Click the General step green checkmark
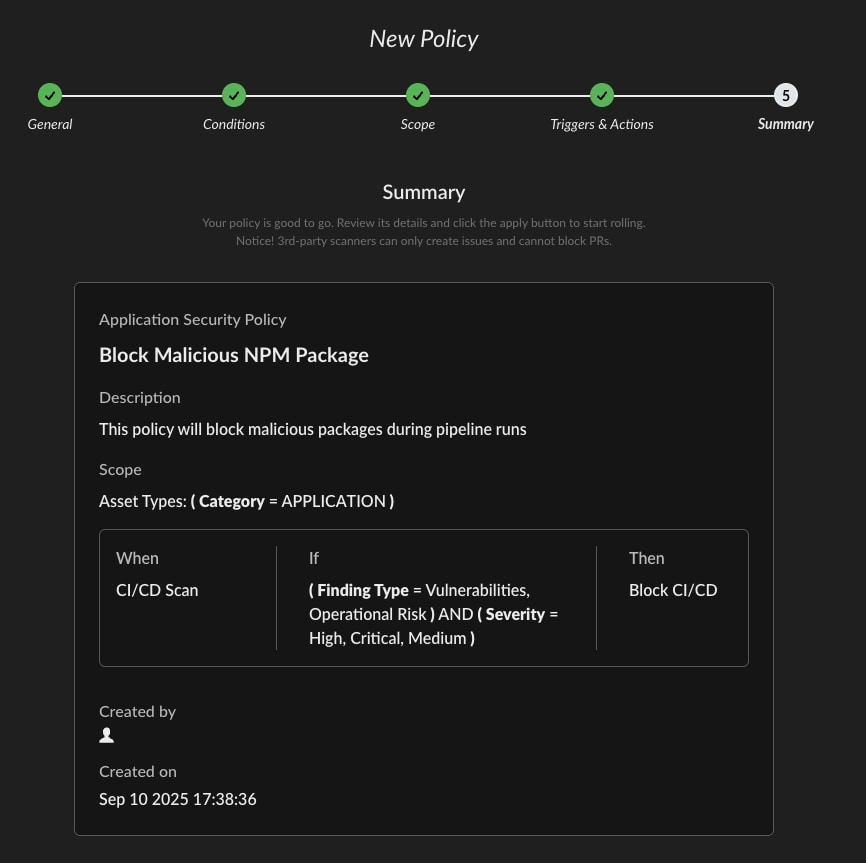Screen dimensions: 866x863 tap(50, 96)
